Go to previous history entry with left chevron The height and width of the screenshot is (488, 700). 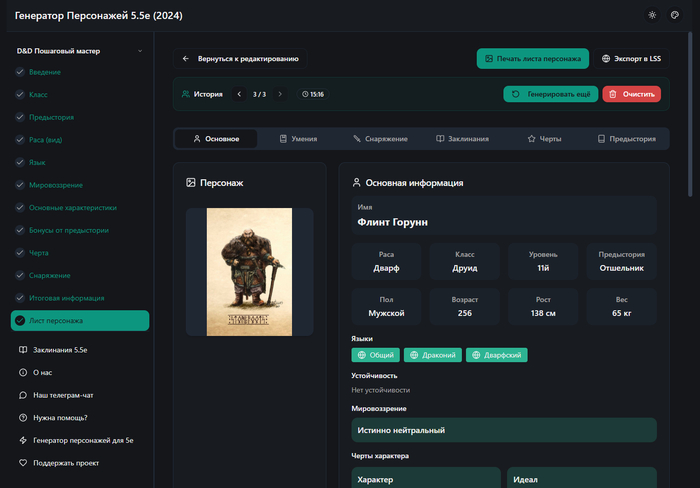click(x=239, y=94)
